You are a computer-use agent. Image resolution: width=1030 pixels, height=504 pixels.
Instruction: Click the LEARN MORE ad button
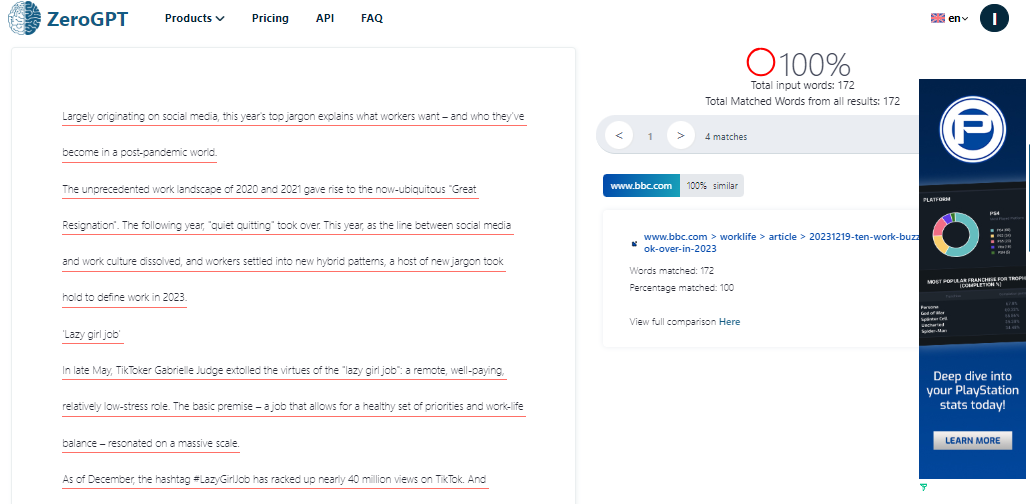pos(973,440)
